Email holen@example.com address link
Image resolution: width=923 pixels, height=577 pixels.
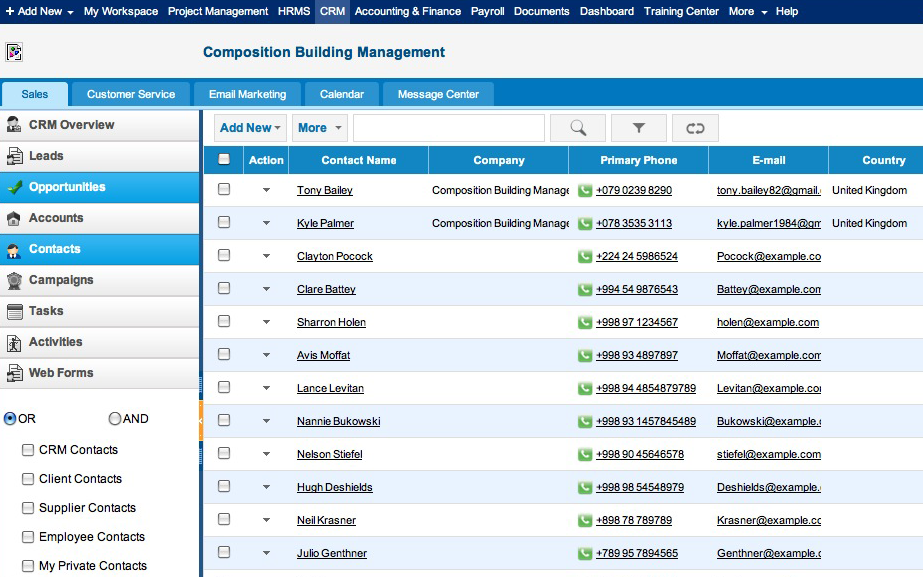(768, 323)
